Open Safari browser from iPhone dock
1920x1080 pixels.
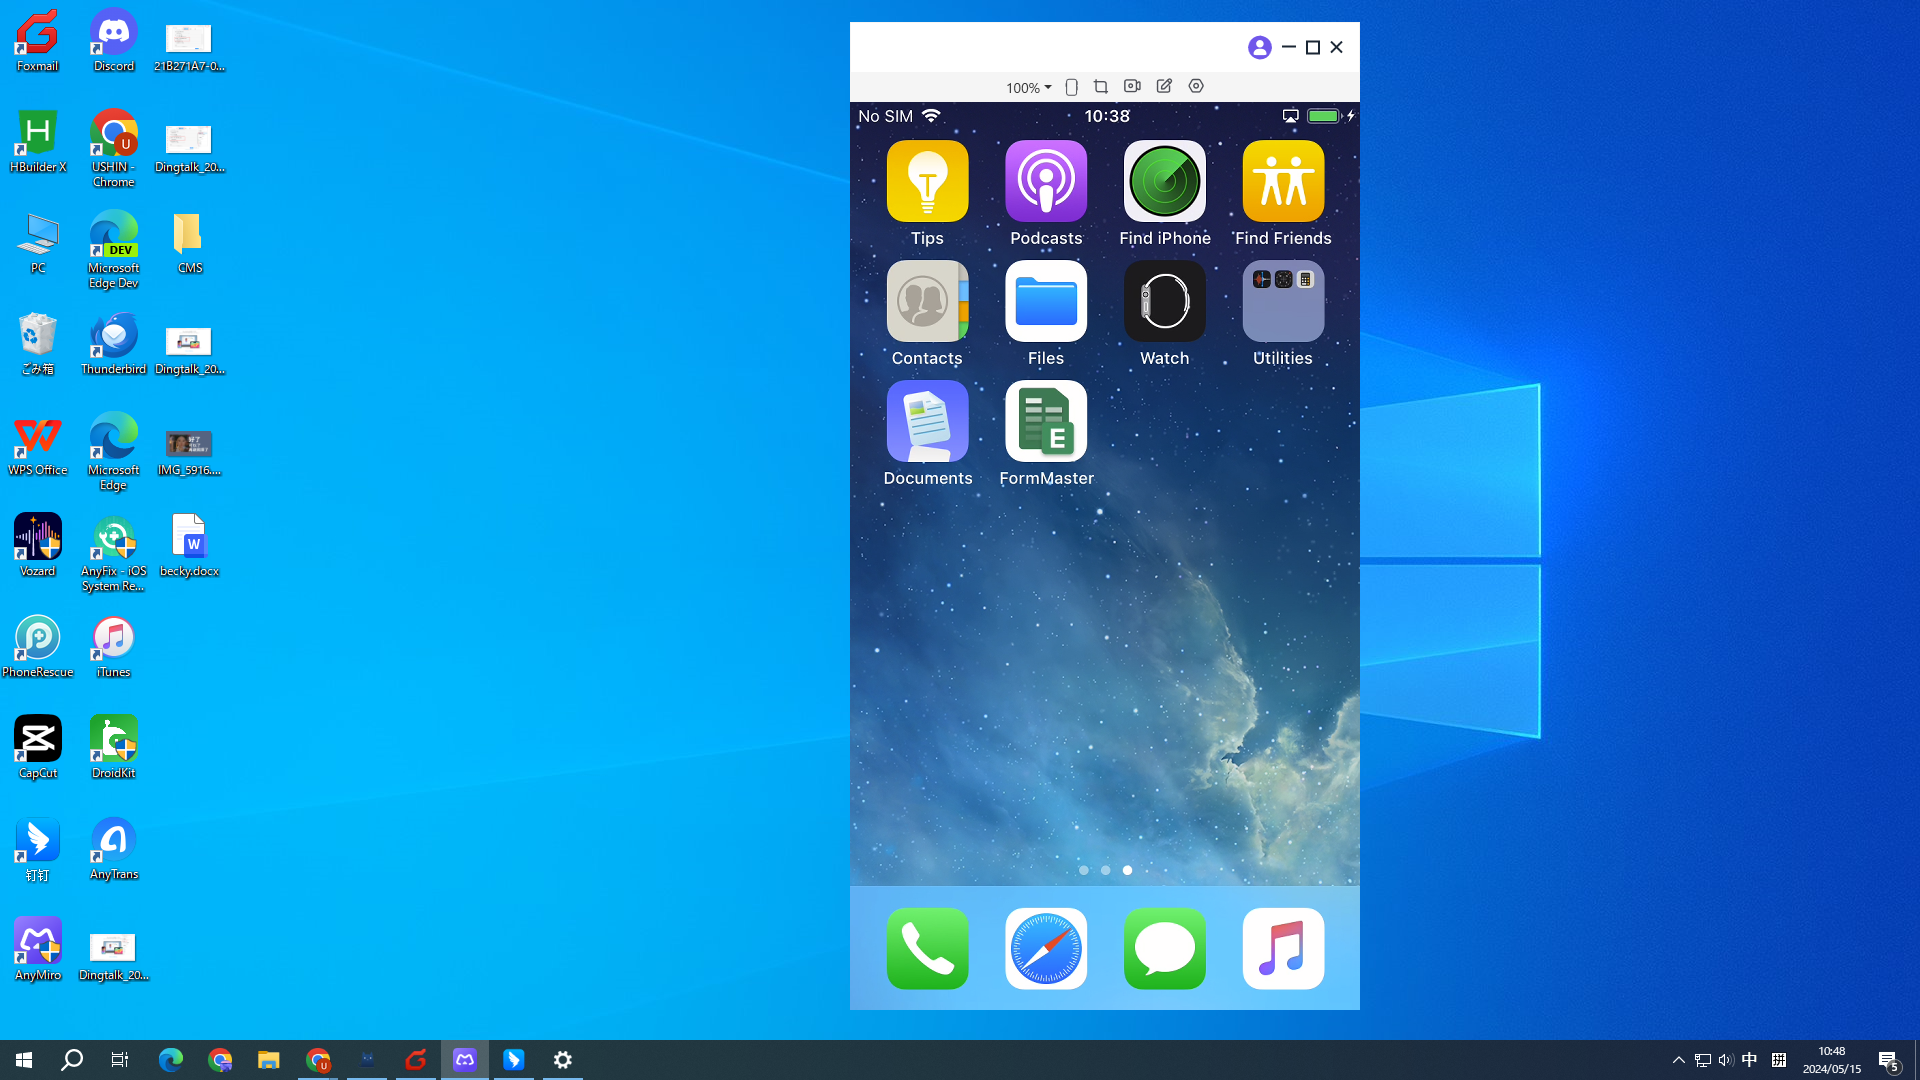coord(1046,948)
